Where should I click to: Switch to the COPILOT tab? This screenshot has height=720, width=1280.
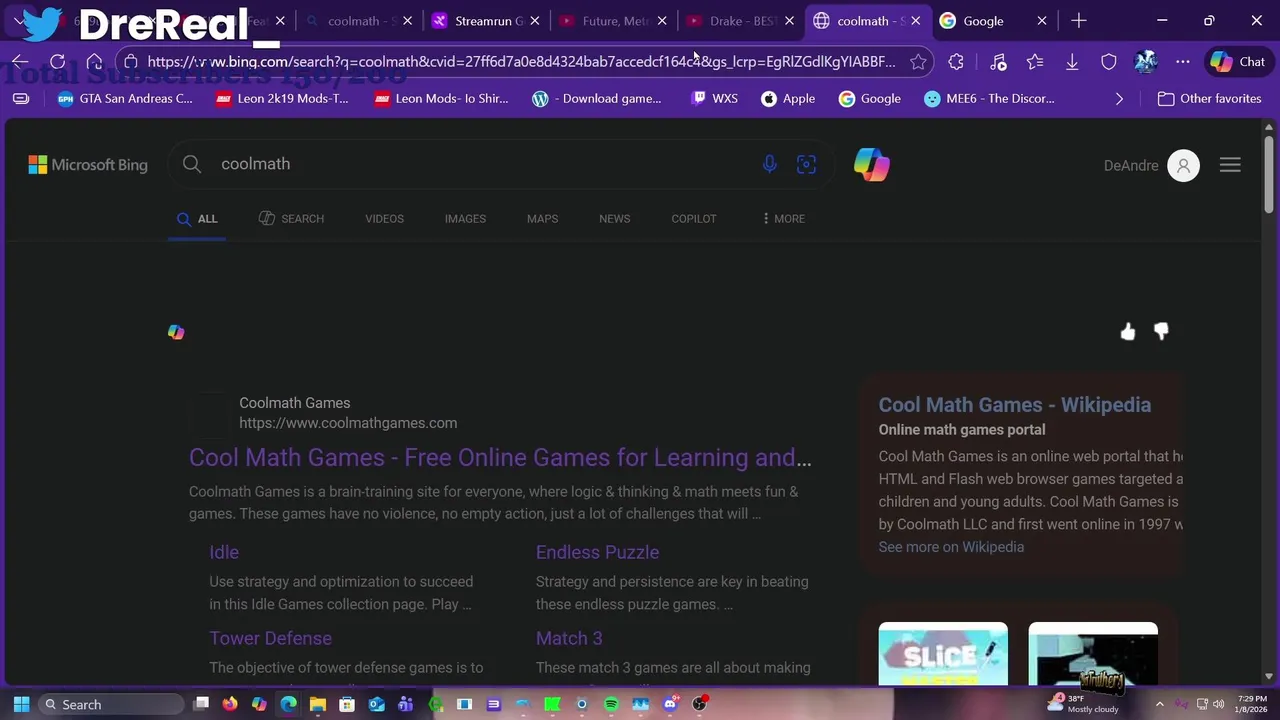point(693,218)
